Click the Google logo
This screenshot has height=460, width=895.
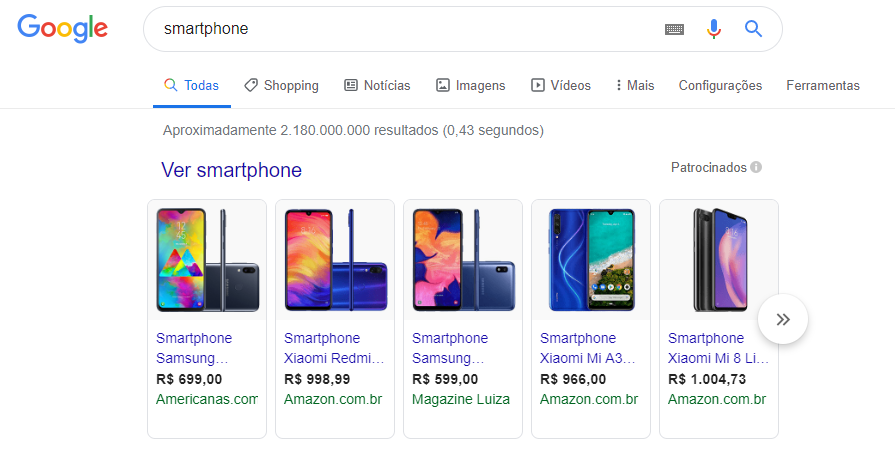pyautogui.click(x=62, y=29)
